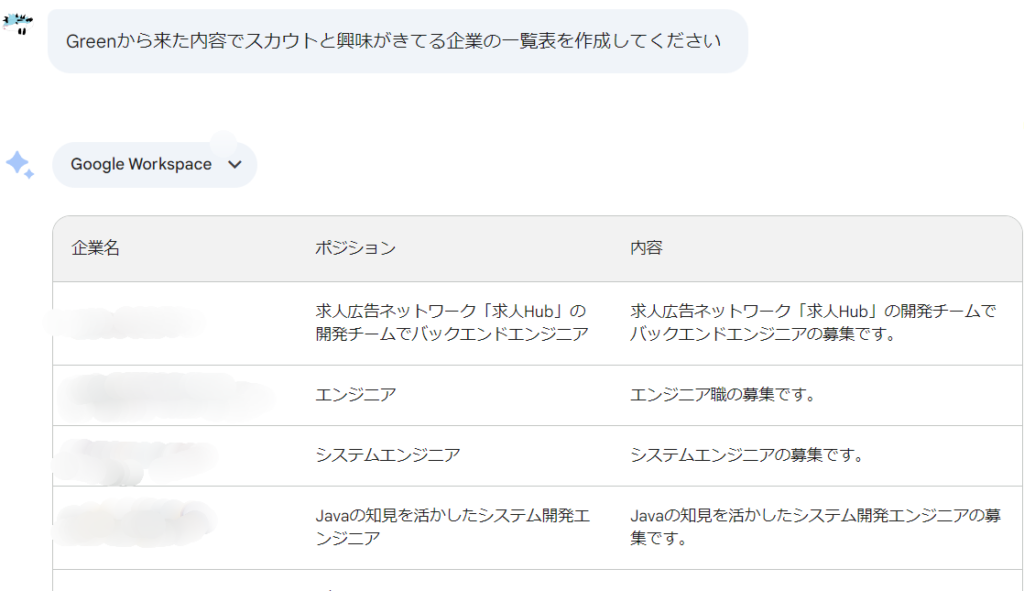
Task: Click the エンジニア職の募集です content cell
Action: pos(722,395)
